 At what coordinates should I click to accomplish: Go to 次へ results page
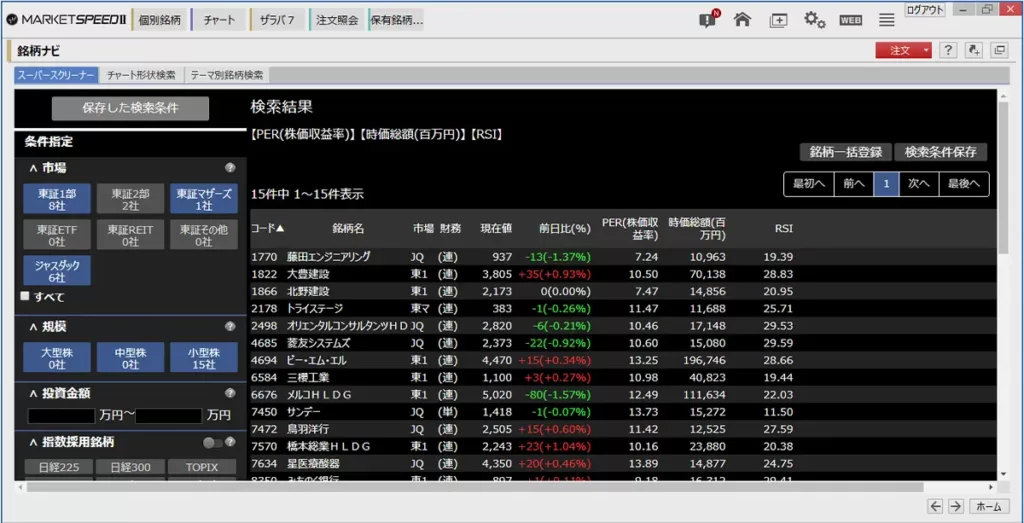coord(919,184)
